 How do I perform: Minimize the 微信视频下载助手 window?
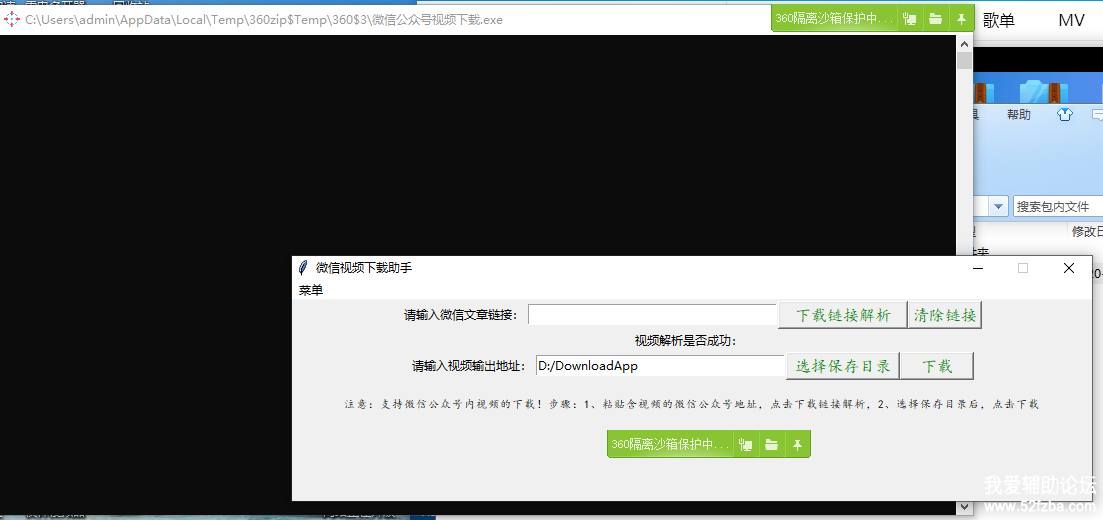point(978,267)
